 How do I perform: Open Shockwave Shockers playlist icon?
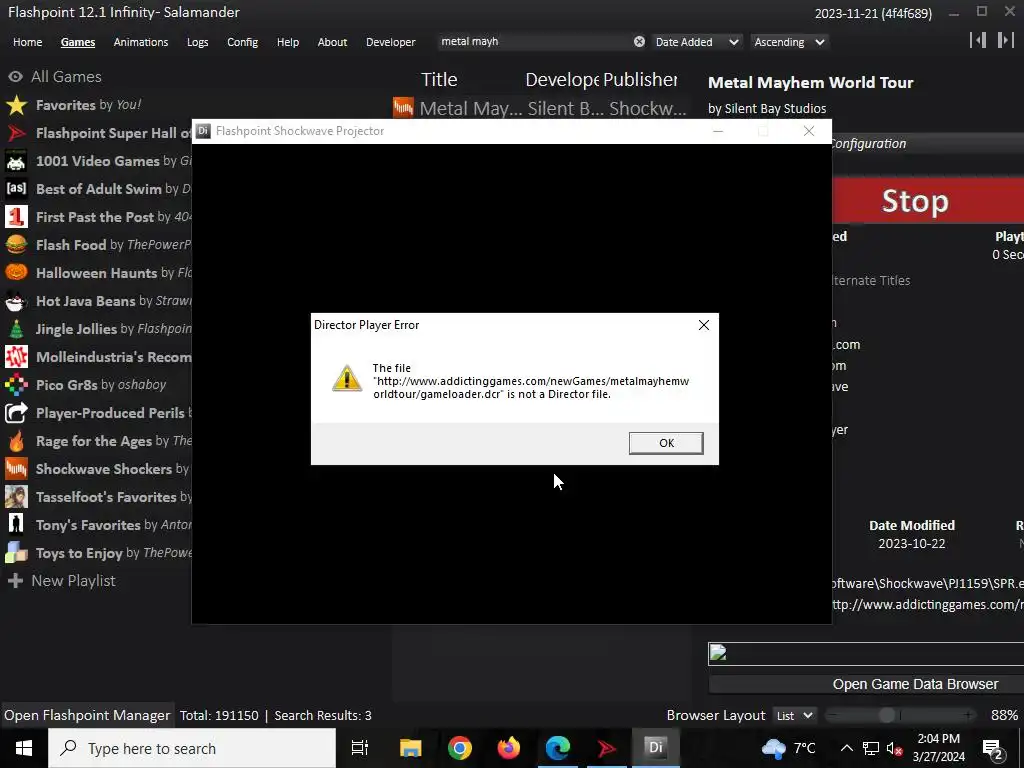point(16,469)
